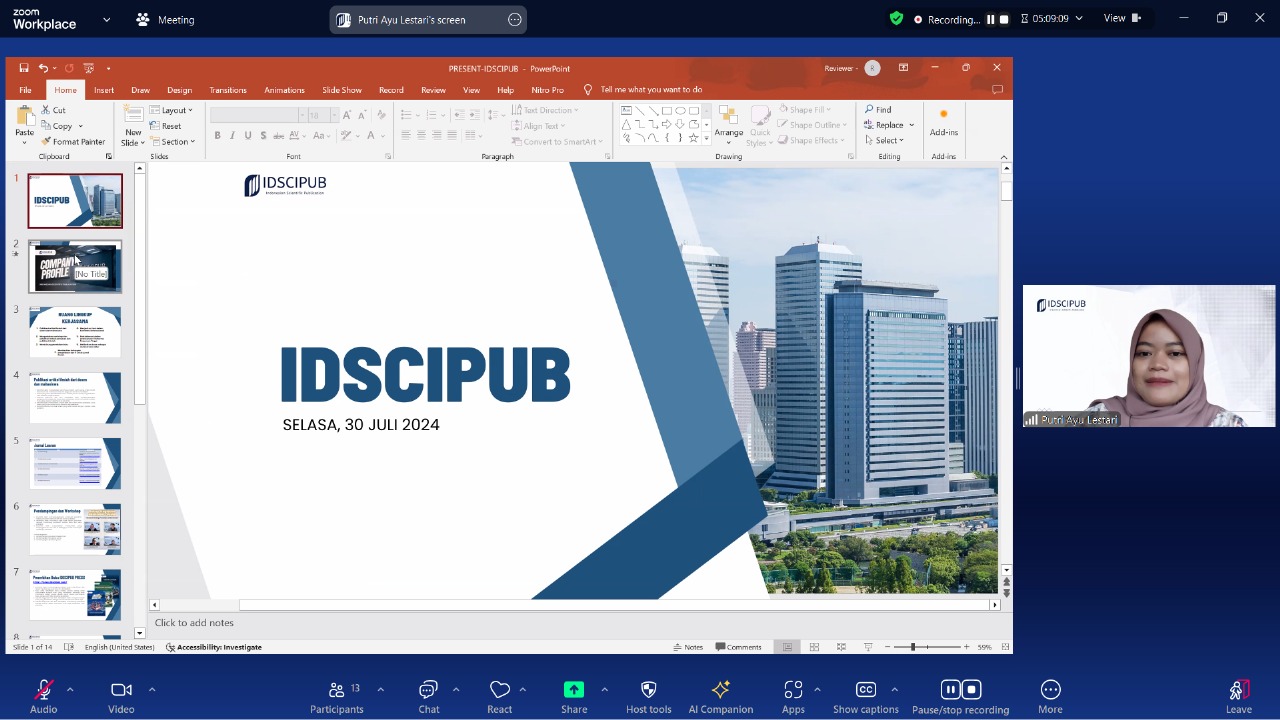Unmute microphone with Audio button
The width and height of the screenshot is (1280, 720).
(x=43, y=697)
